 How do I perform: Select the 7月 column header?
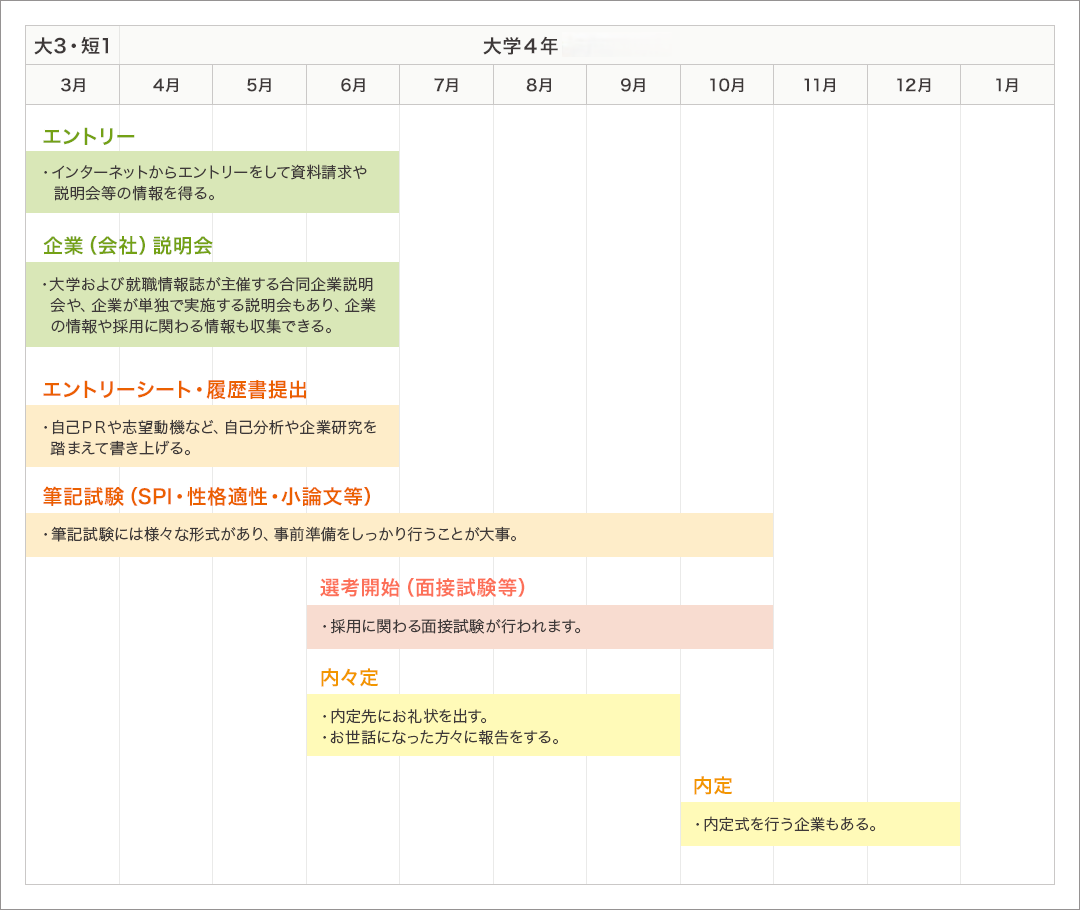click(x=446, y=84)
